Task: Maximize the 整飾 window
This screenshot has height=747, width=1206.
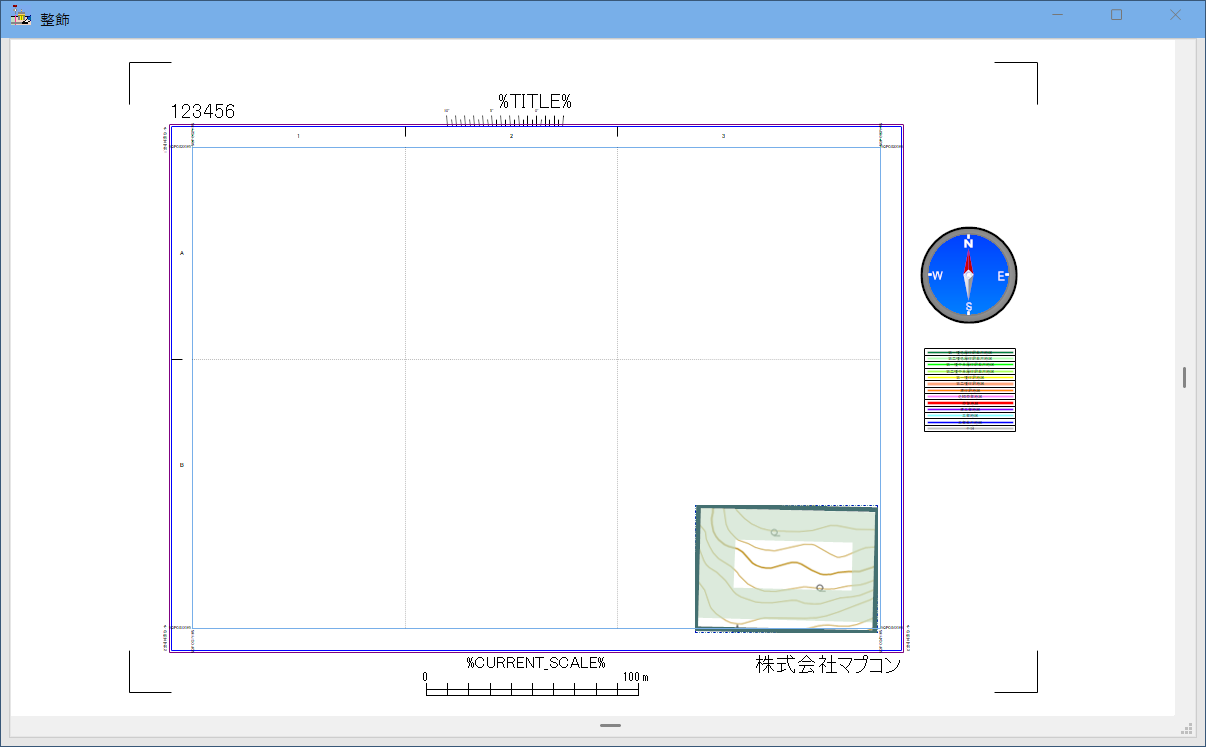Action: pyautogui.click(x=1117, y=15)
